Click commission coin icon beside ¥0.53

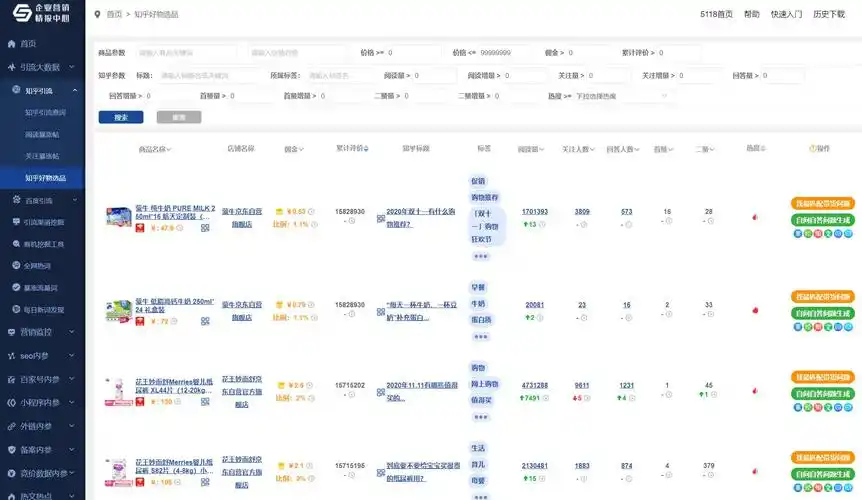(279, 212)
